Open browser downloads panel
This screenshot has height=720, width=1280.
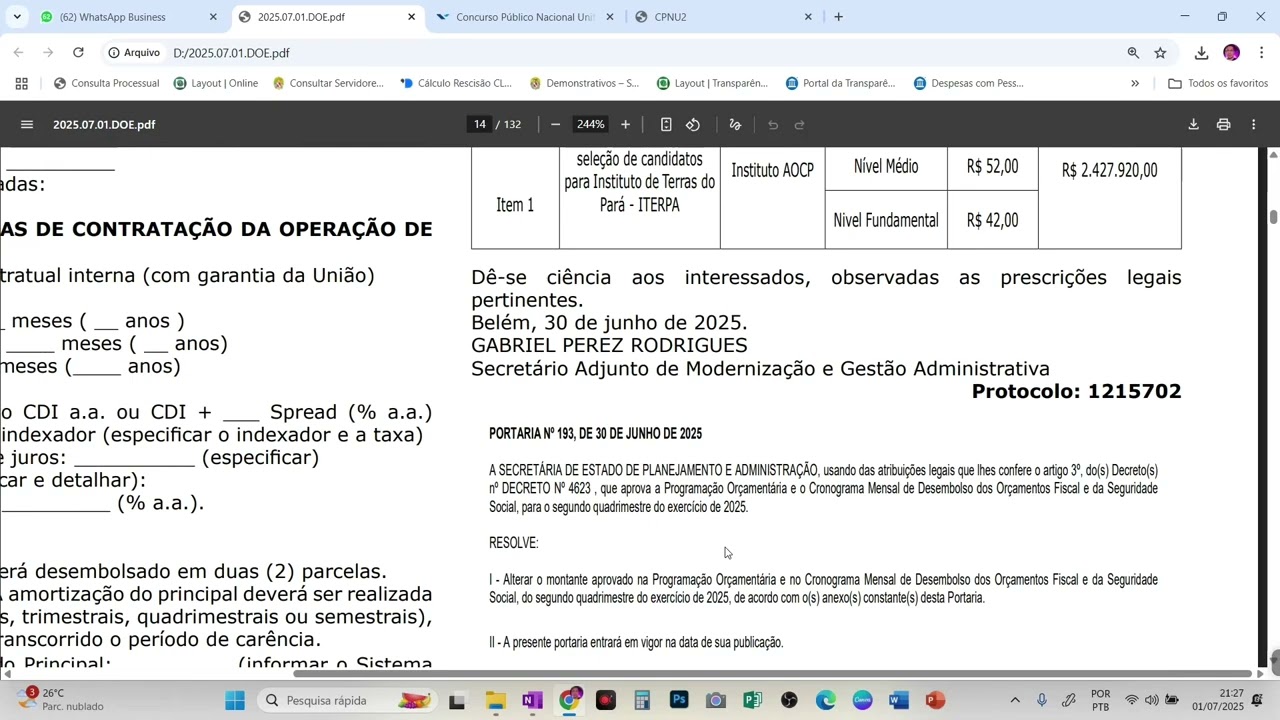(1201, 53)
